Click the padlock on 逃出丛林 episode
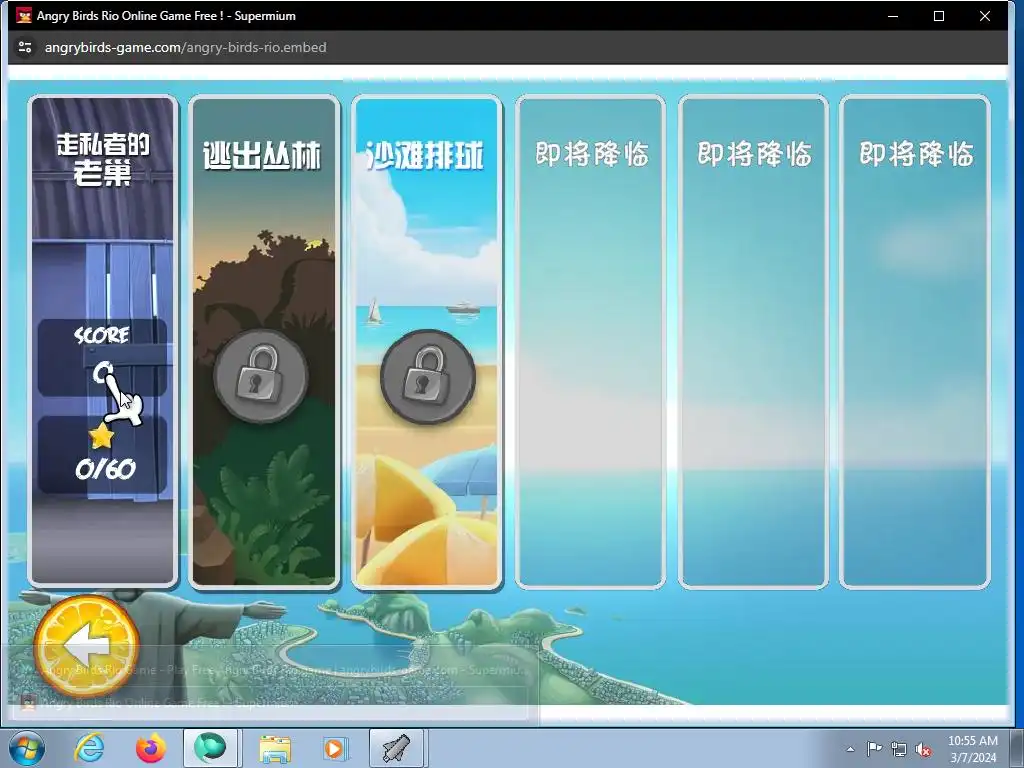The image size is (1024, 768). (x=261, y=377)
